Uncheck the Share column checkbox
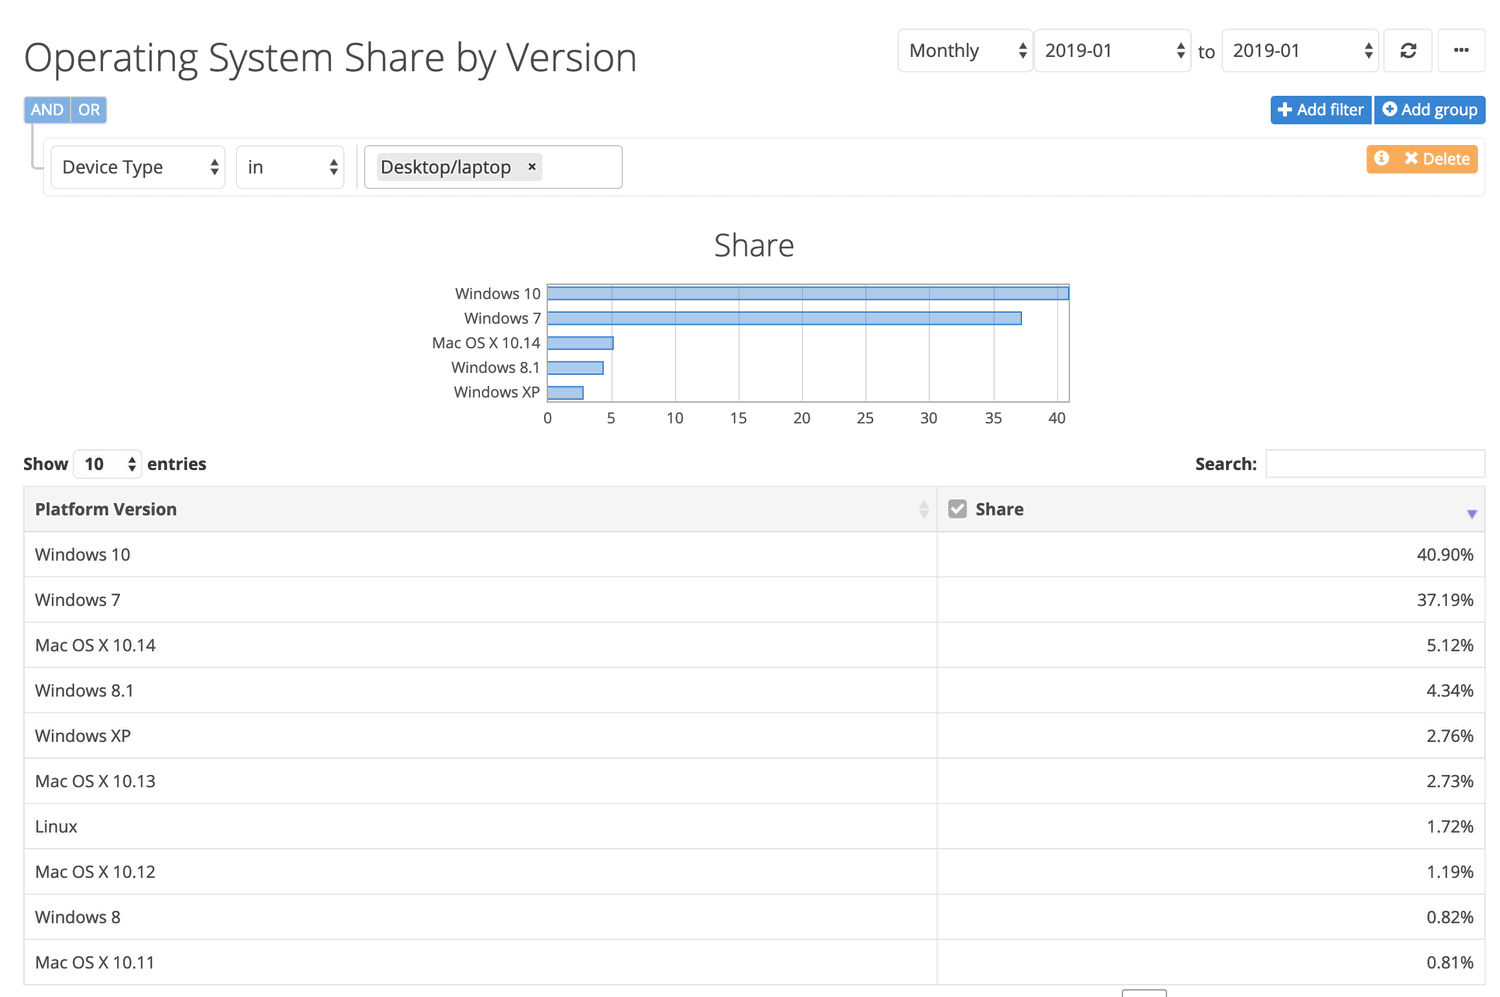The width and height of the screenshot is (1500, 997). pyautogui.click(x=958, y=508)
